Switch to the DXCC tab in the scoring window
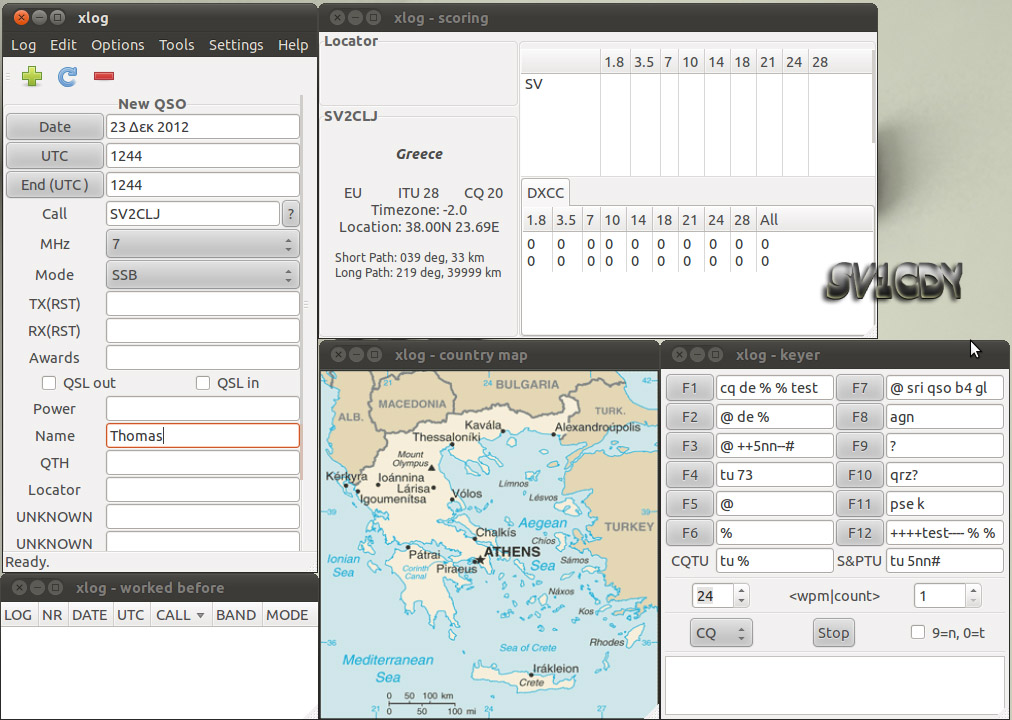Viewport: 1012px width, 720px height. tap(545, 192)
